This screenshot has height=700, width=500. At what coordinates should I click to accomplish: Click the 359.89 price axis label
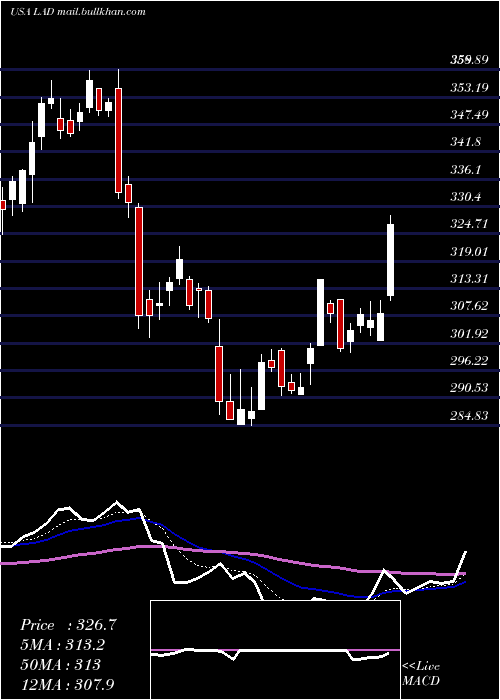(x=468, y=60)
